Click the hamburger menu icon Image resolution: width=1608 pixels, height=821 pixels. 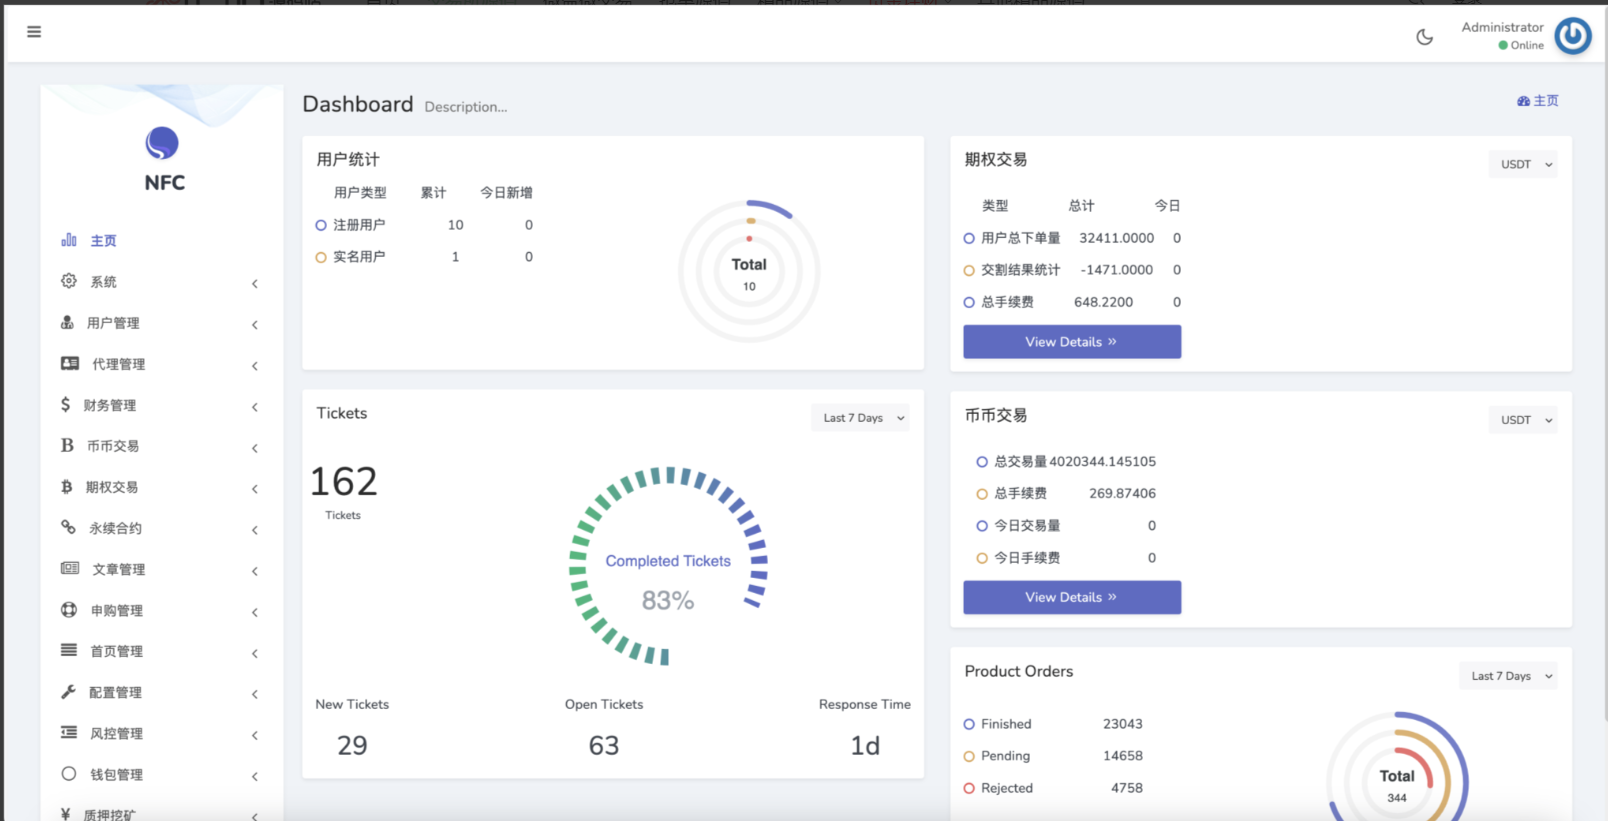click(x=34, y=32)
